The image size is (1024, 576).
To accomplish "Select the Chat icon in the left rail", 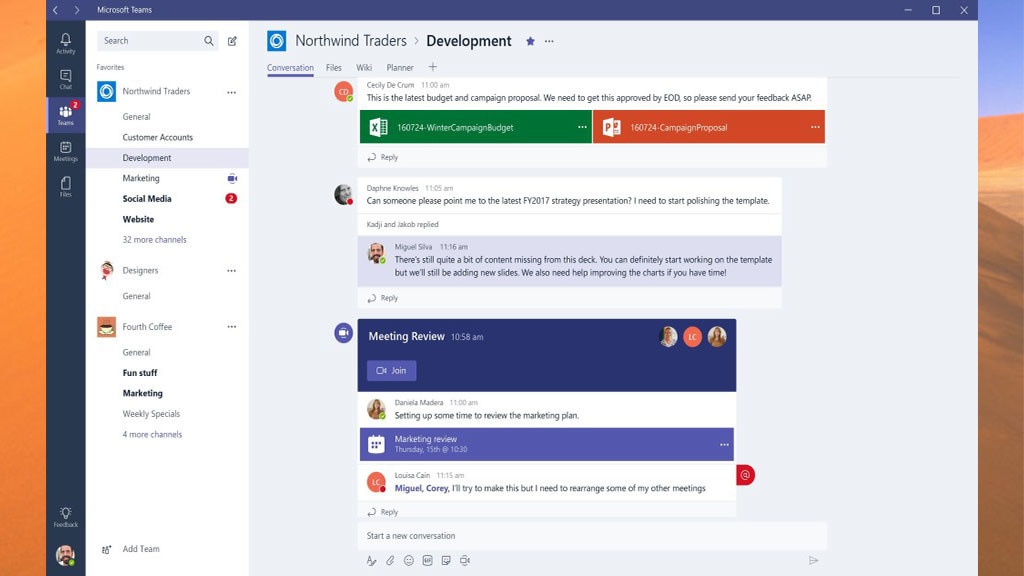I will click(x=65, y=78).
